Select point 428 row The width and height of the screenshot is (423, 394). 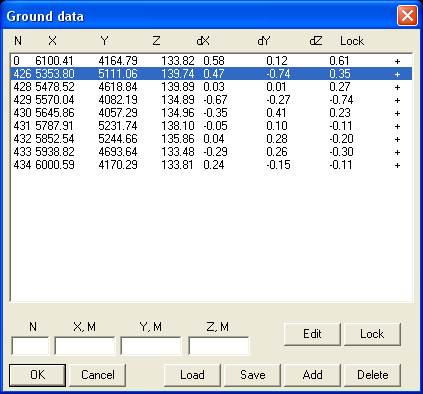(211, 87)
